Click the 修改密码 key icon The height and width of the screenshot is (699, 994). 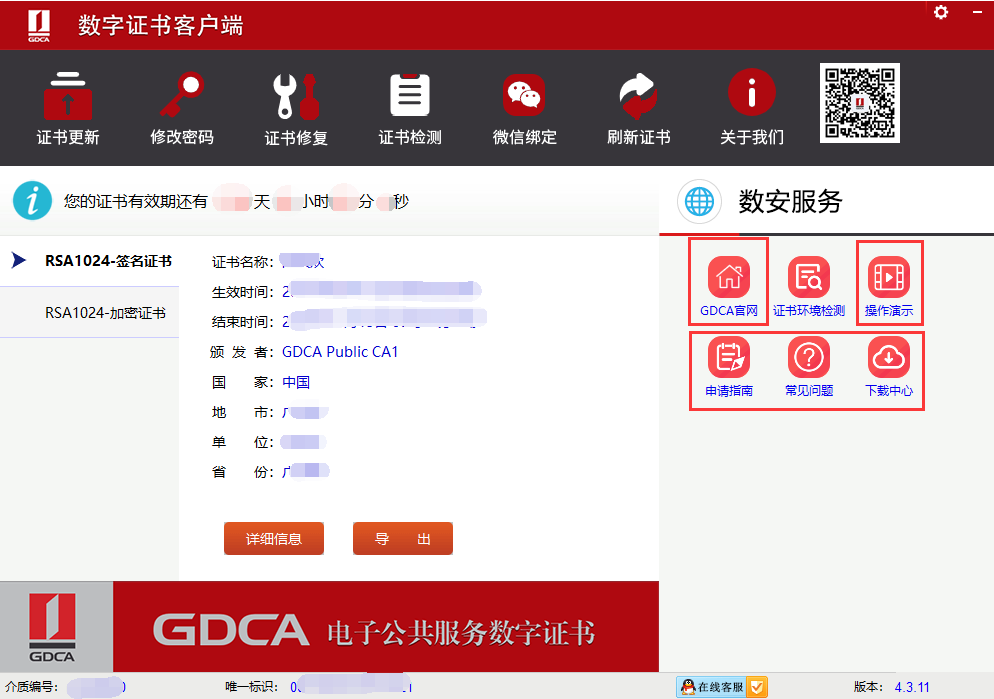[182, 94]
